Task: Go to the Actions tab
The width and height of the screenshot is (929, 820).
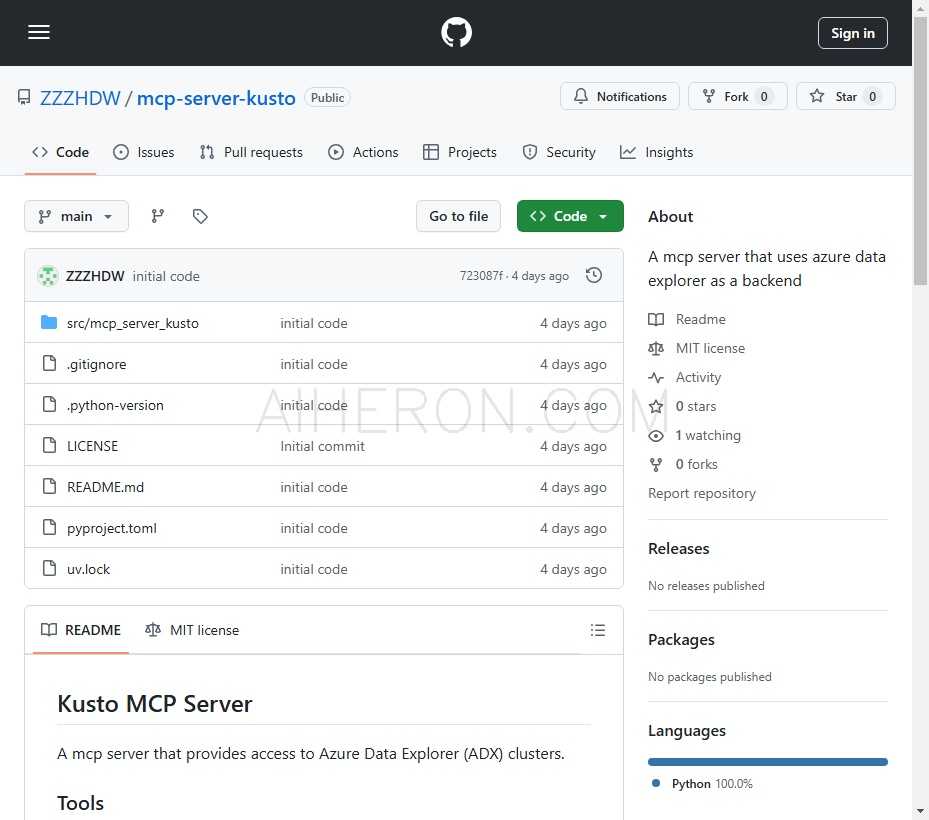Action: point(363,152)
